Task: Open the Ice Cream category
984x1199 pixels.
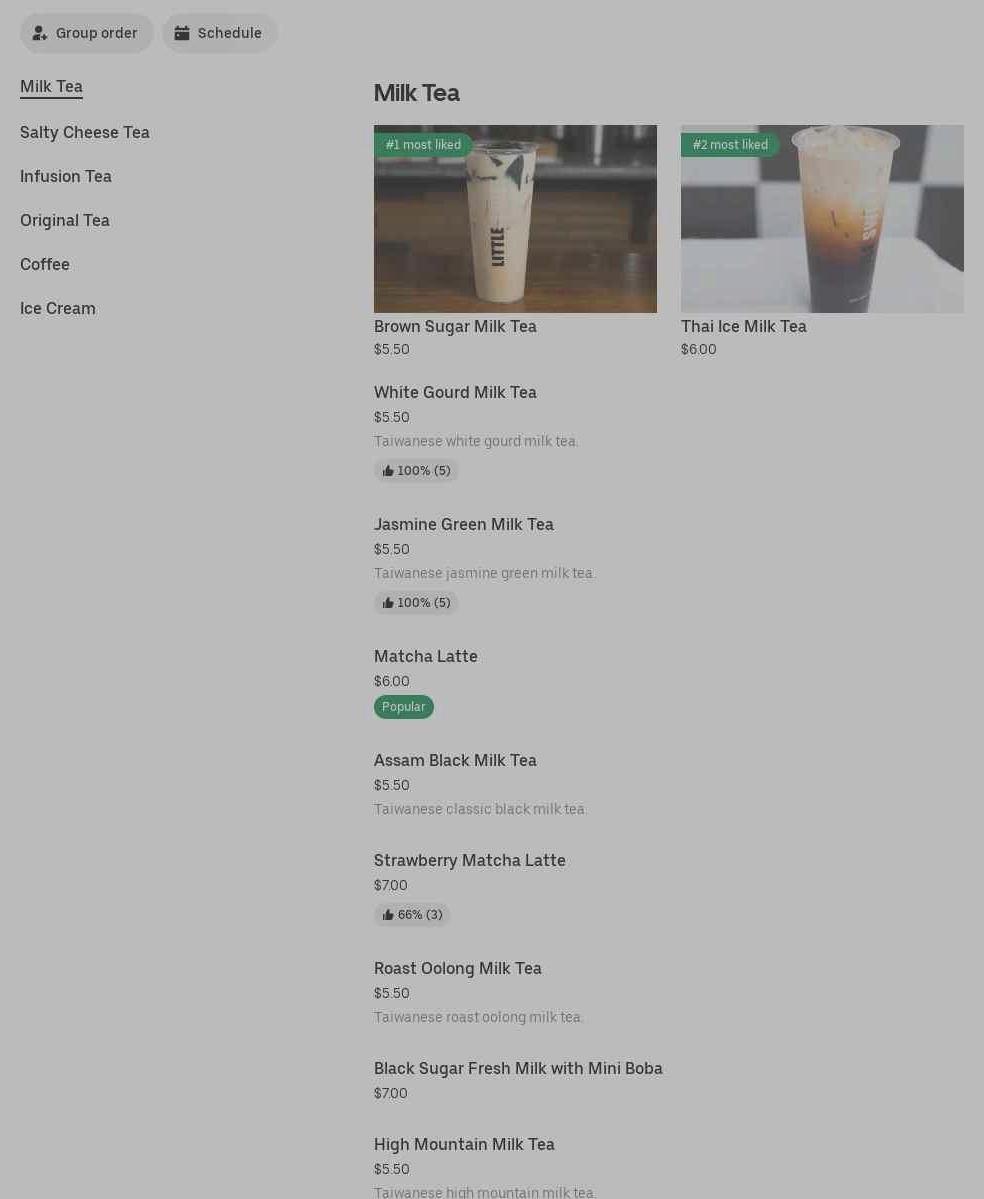Action: 58,309
